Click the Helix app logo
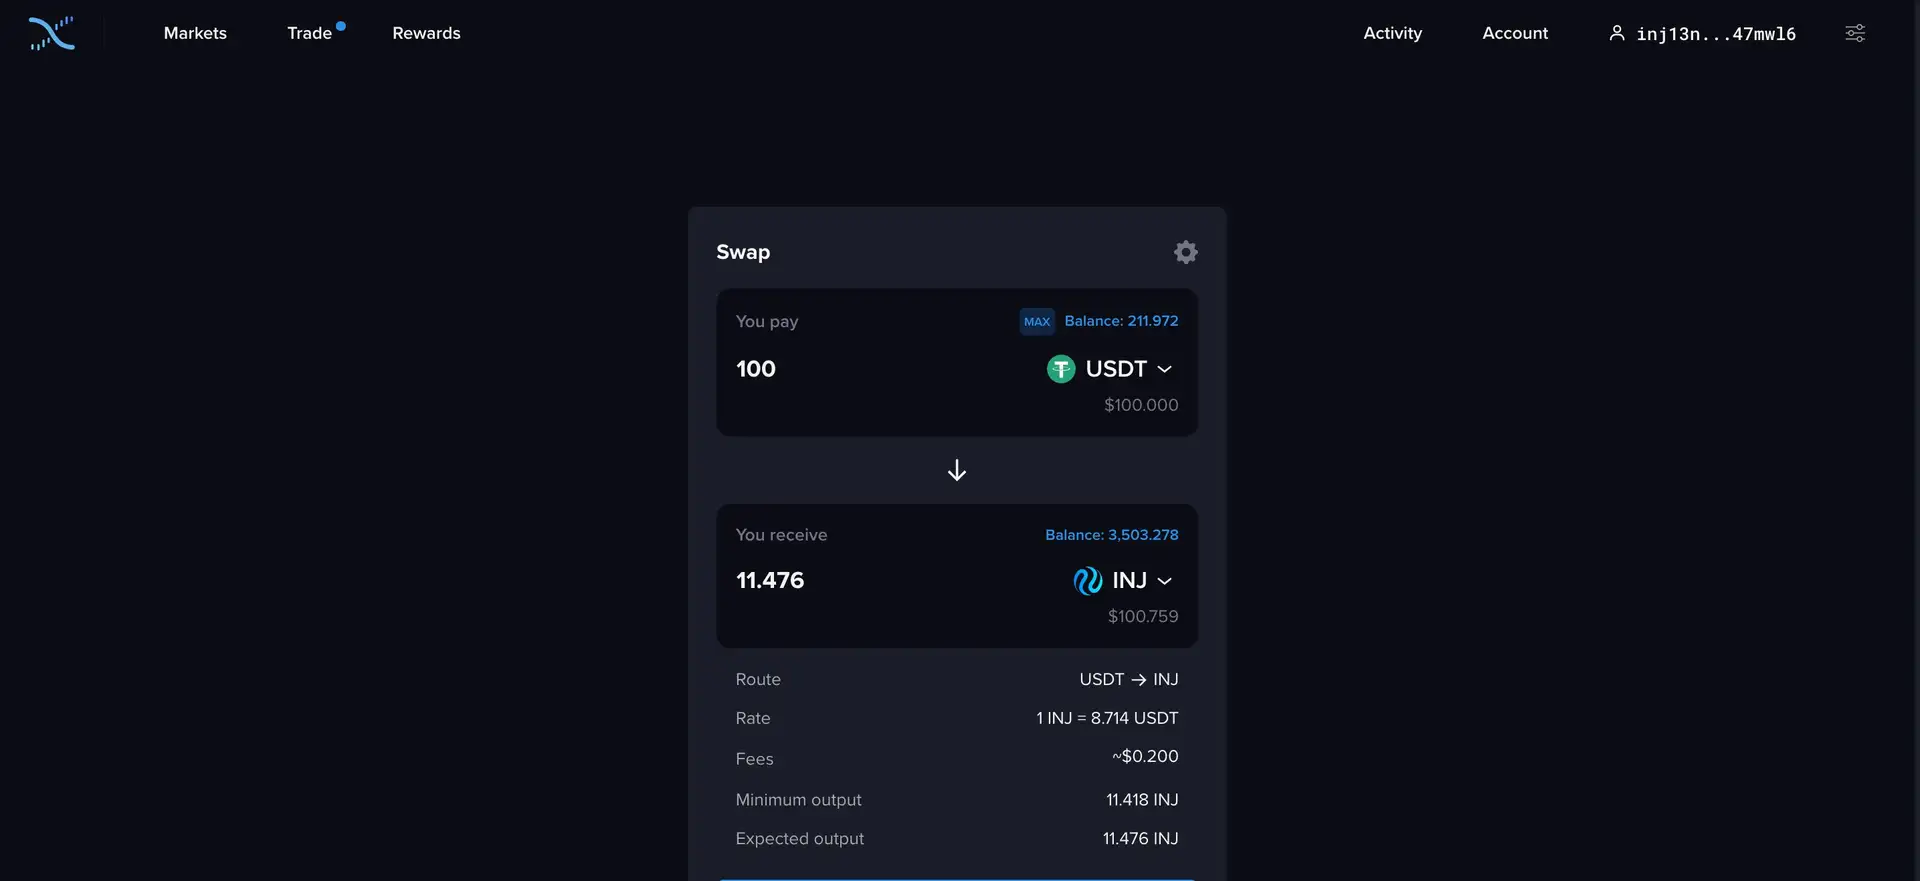 coord(52,33)
